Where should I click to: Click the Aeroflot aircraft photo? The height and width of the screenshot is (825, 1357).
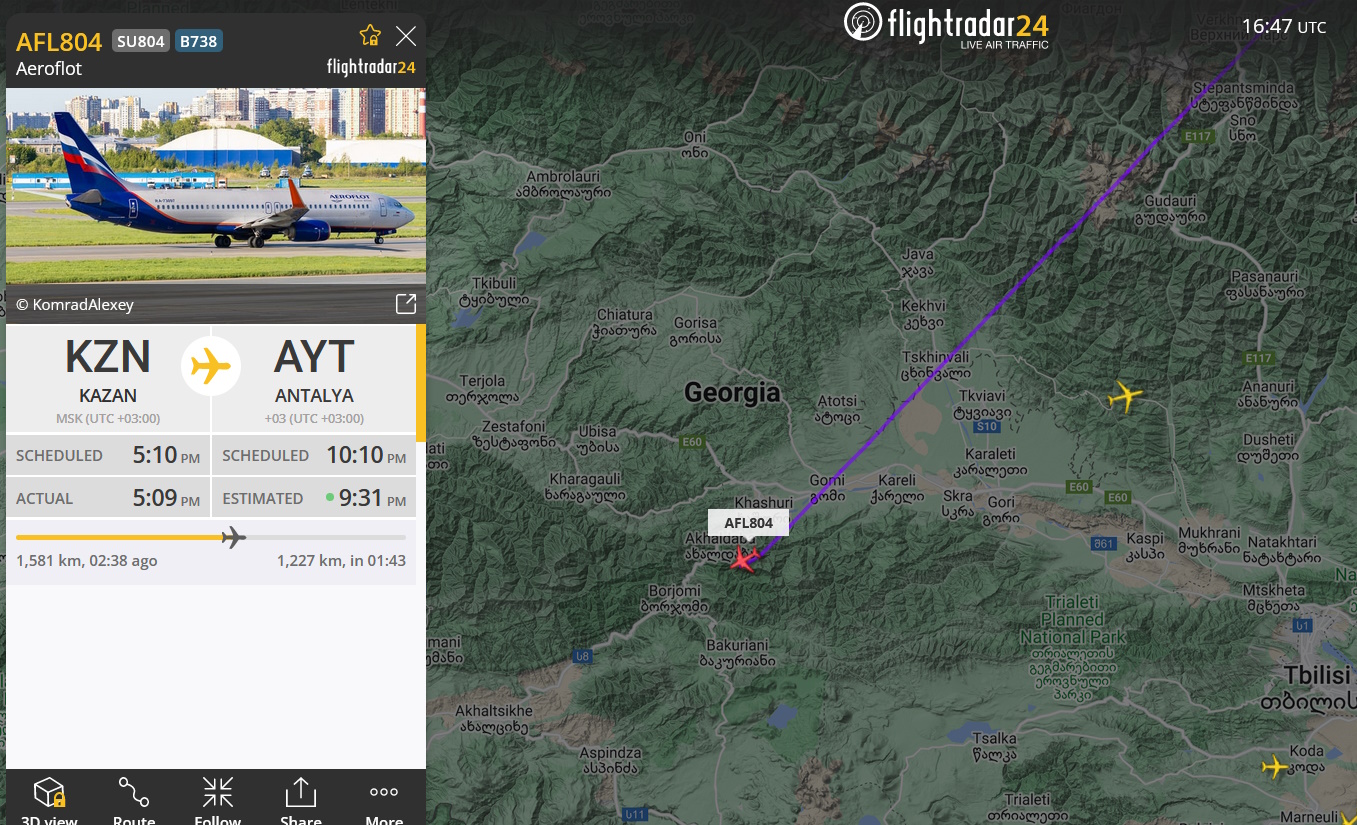point(215,187)
